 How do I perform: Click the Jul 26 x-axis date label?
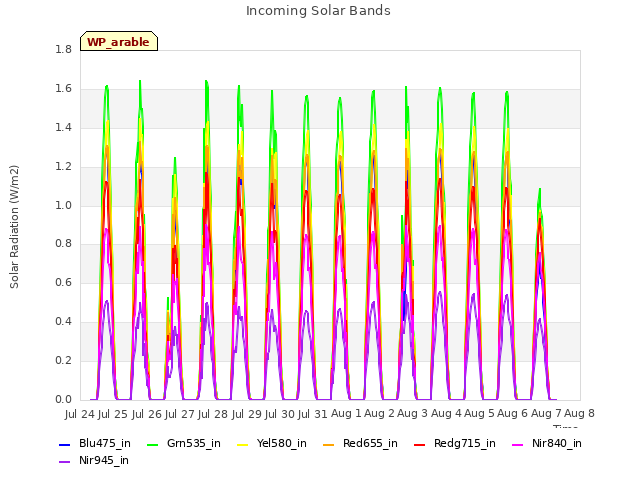click(x=147, y=414)
